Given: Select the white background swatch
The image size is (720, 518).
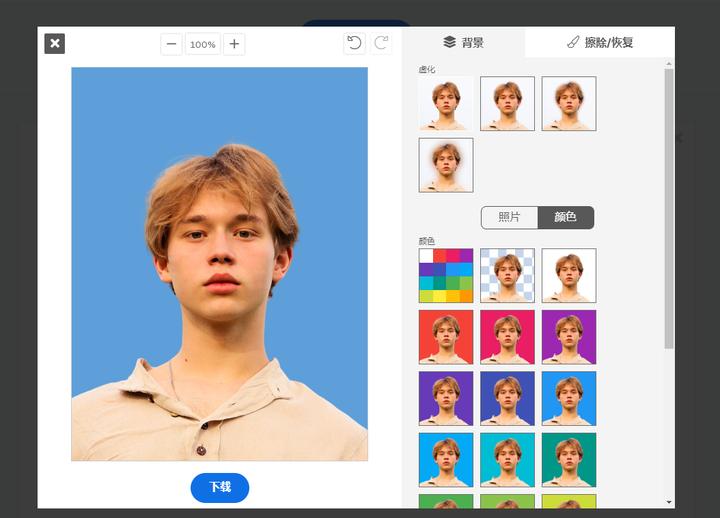Looking at the screenshot, I should [x=569, y=276].
